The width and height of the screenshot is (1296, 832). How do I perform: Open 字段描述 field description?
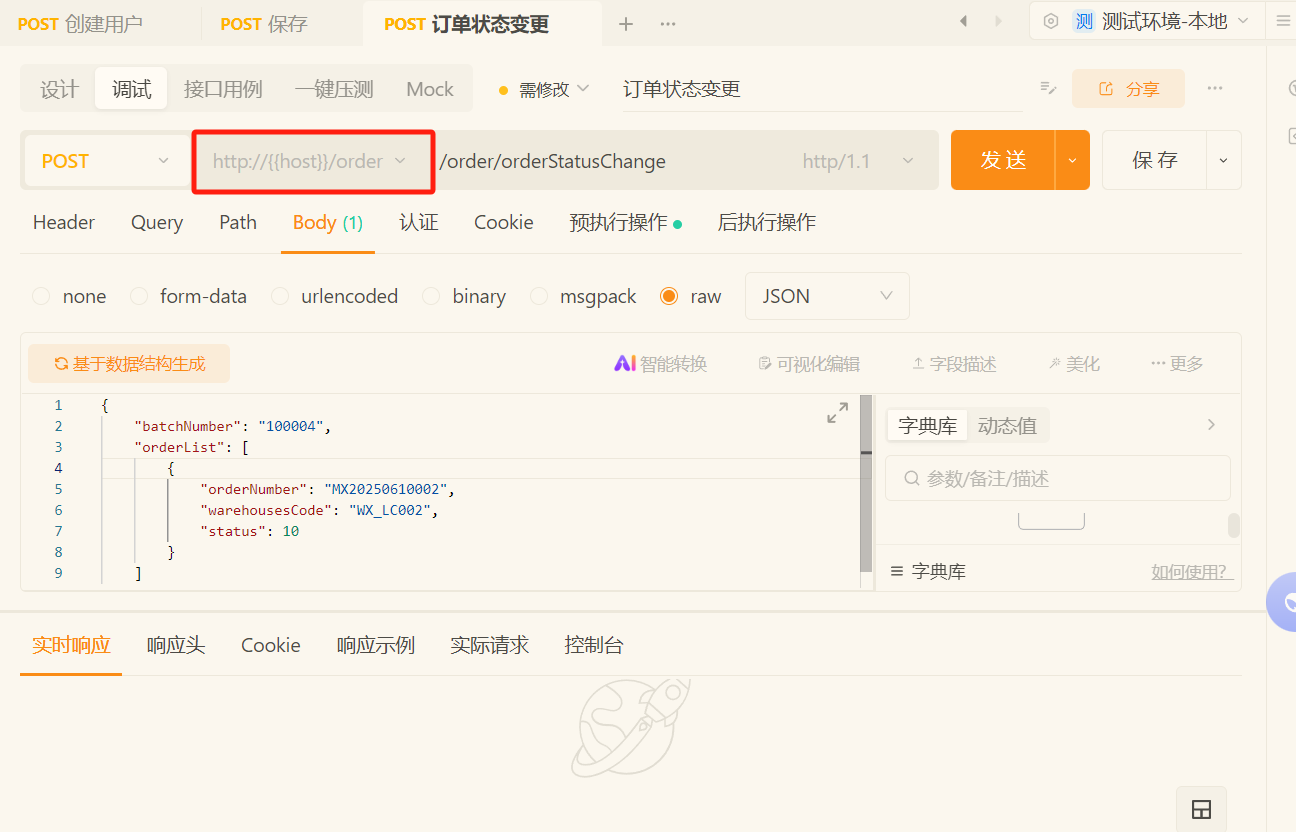click(954, 364)
